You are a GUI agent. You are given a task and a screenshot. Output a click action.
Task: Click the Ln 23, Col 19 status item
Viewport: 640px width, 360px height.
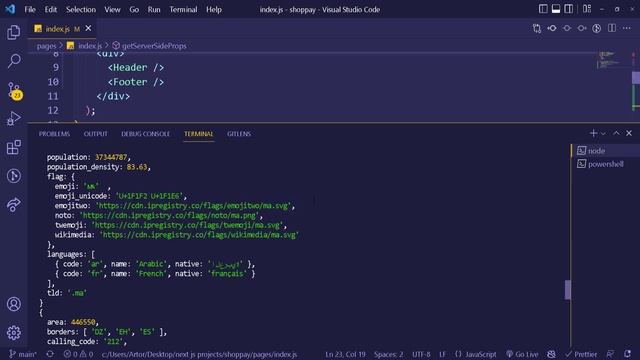(345, 354)
